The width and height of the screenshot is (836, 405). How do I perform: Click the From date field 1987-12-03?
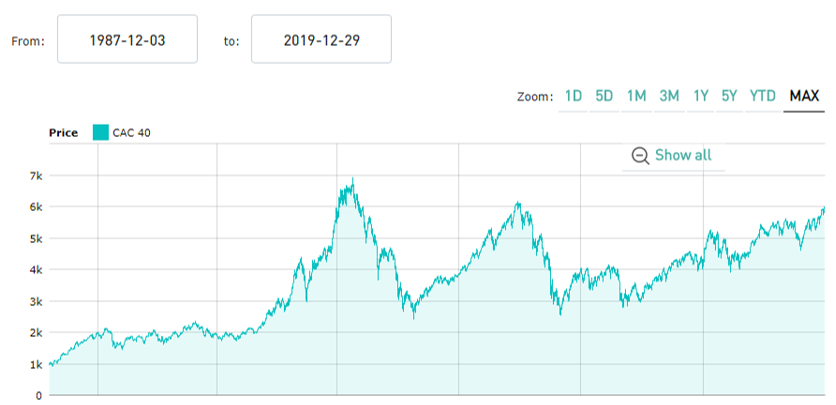point(127,40)
